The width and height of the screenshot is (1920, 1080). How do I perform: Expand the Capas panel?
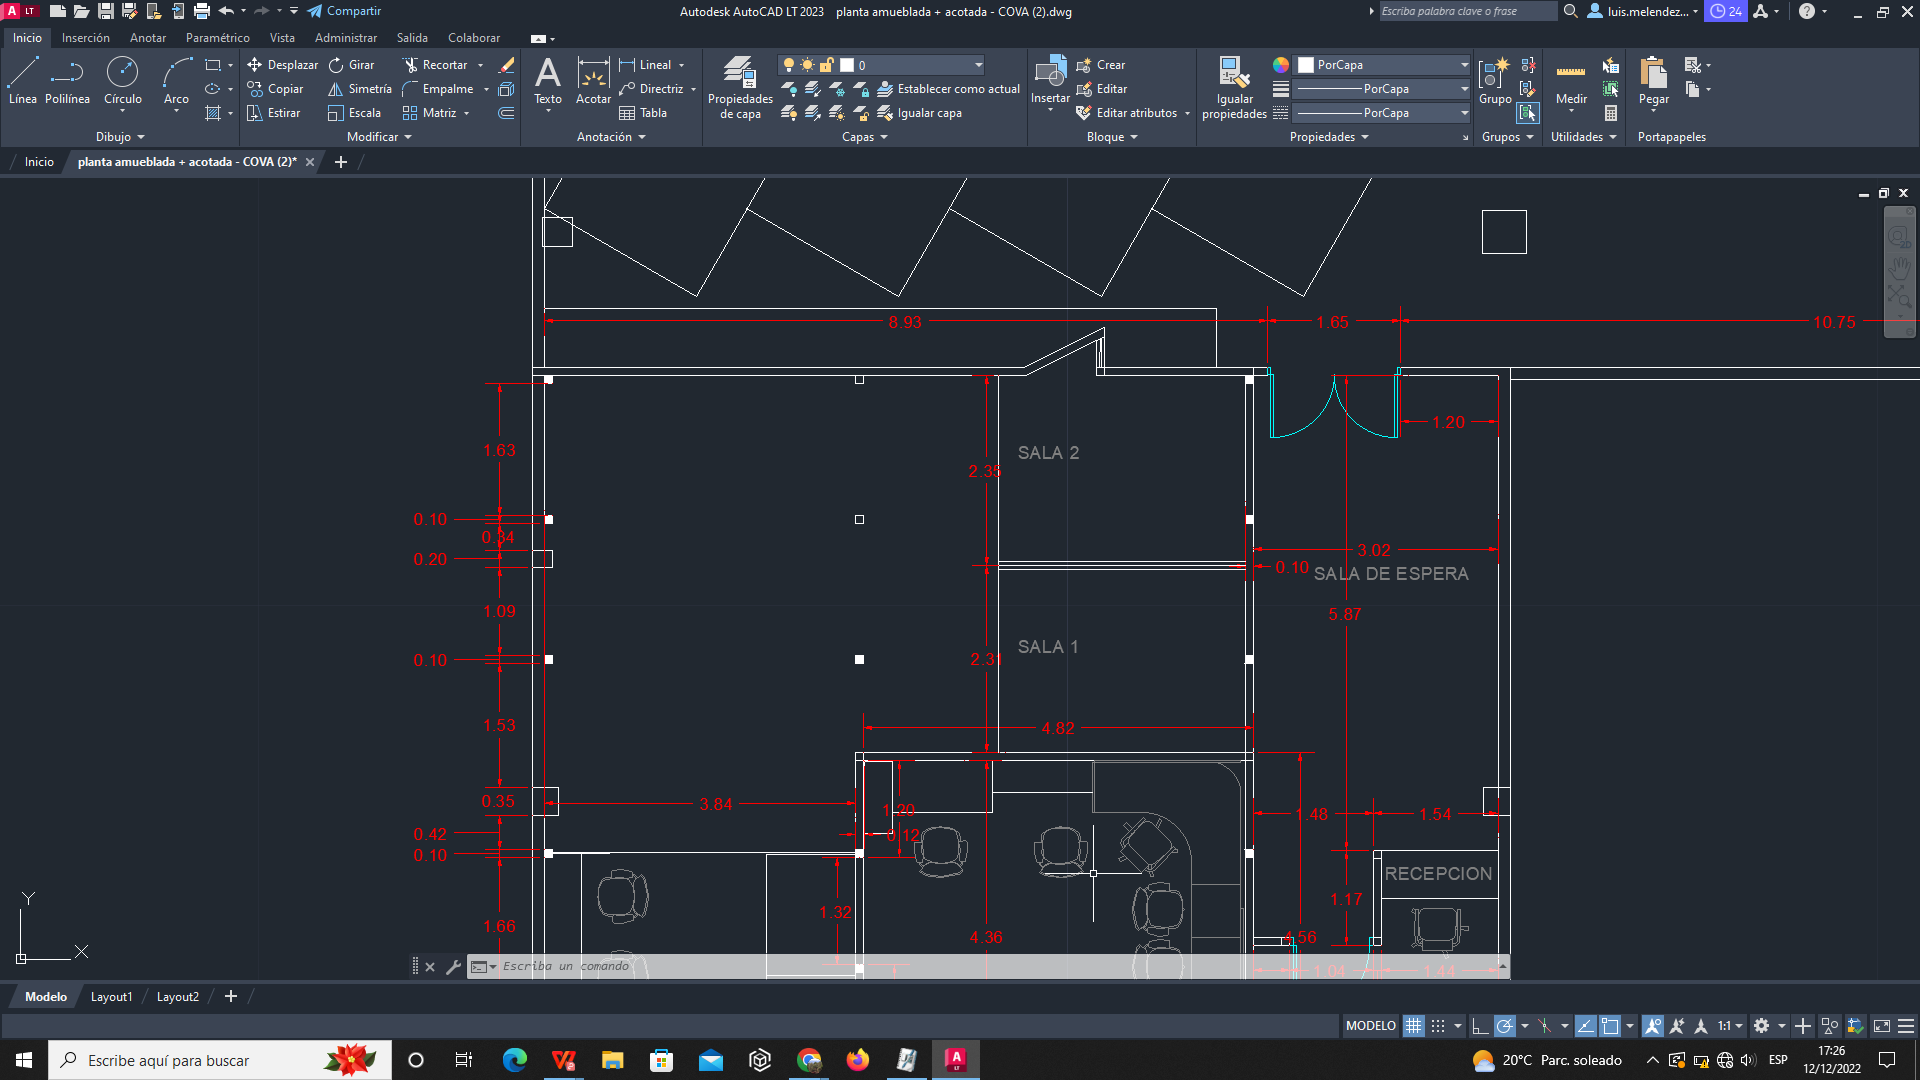(x=865, y=137)
